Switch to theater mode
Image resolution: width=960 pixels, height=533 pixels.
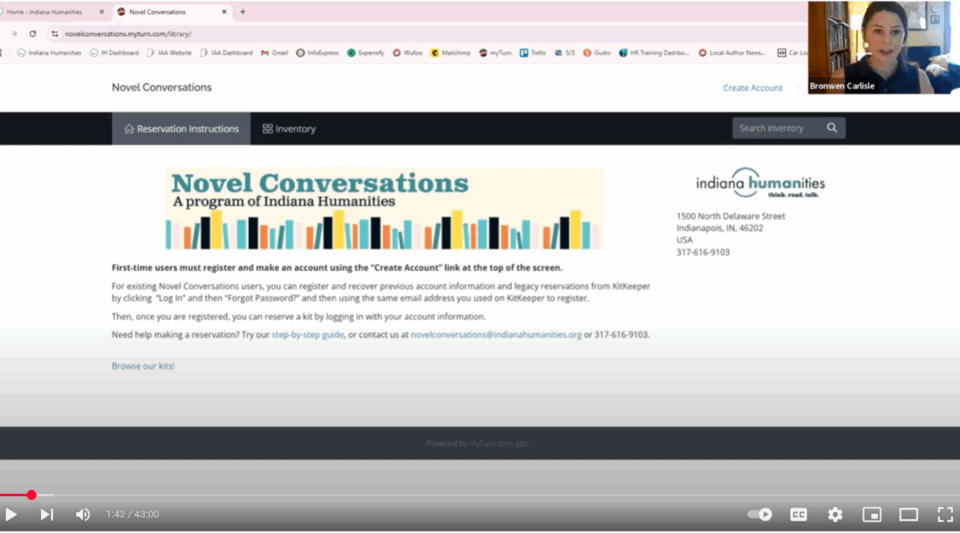pyautogui.click(x=909, y=515)
